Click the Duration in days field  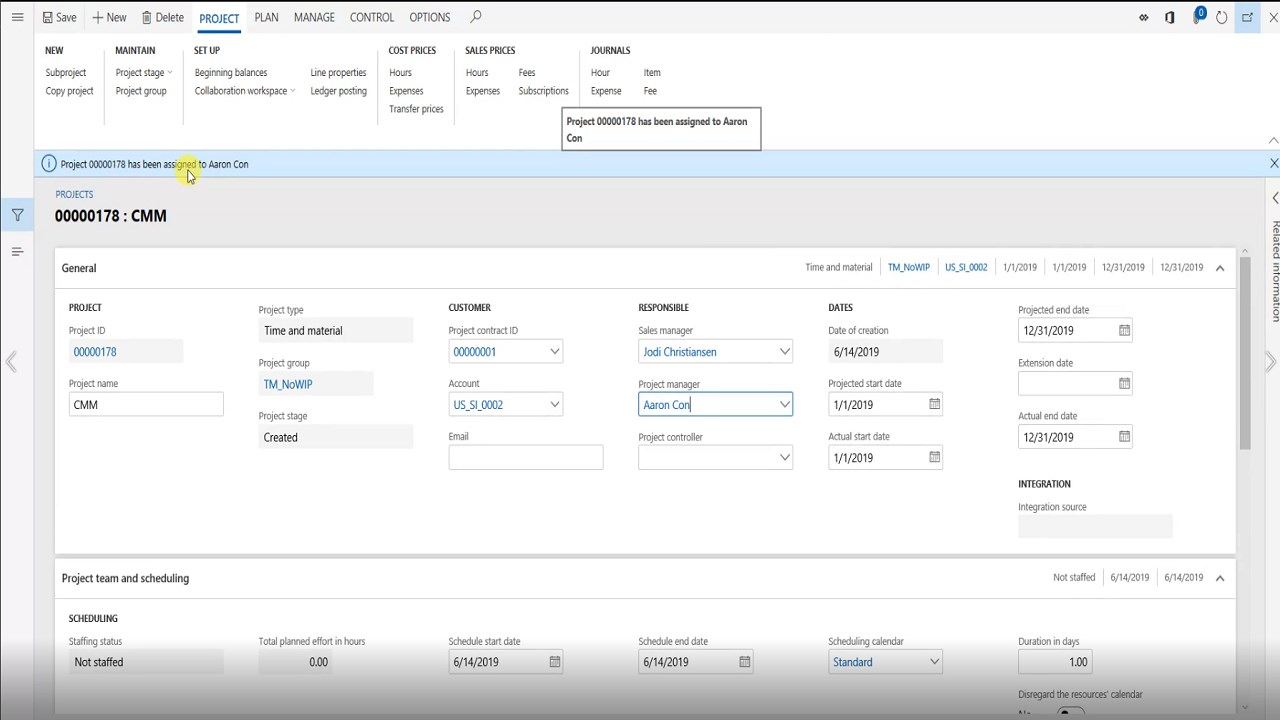click(x=1054, y=662)
